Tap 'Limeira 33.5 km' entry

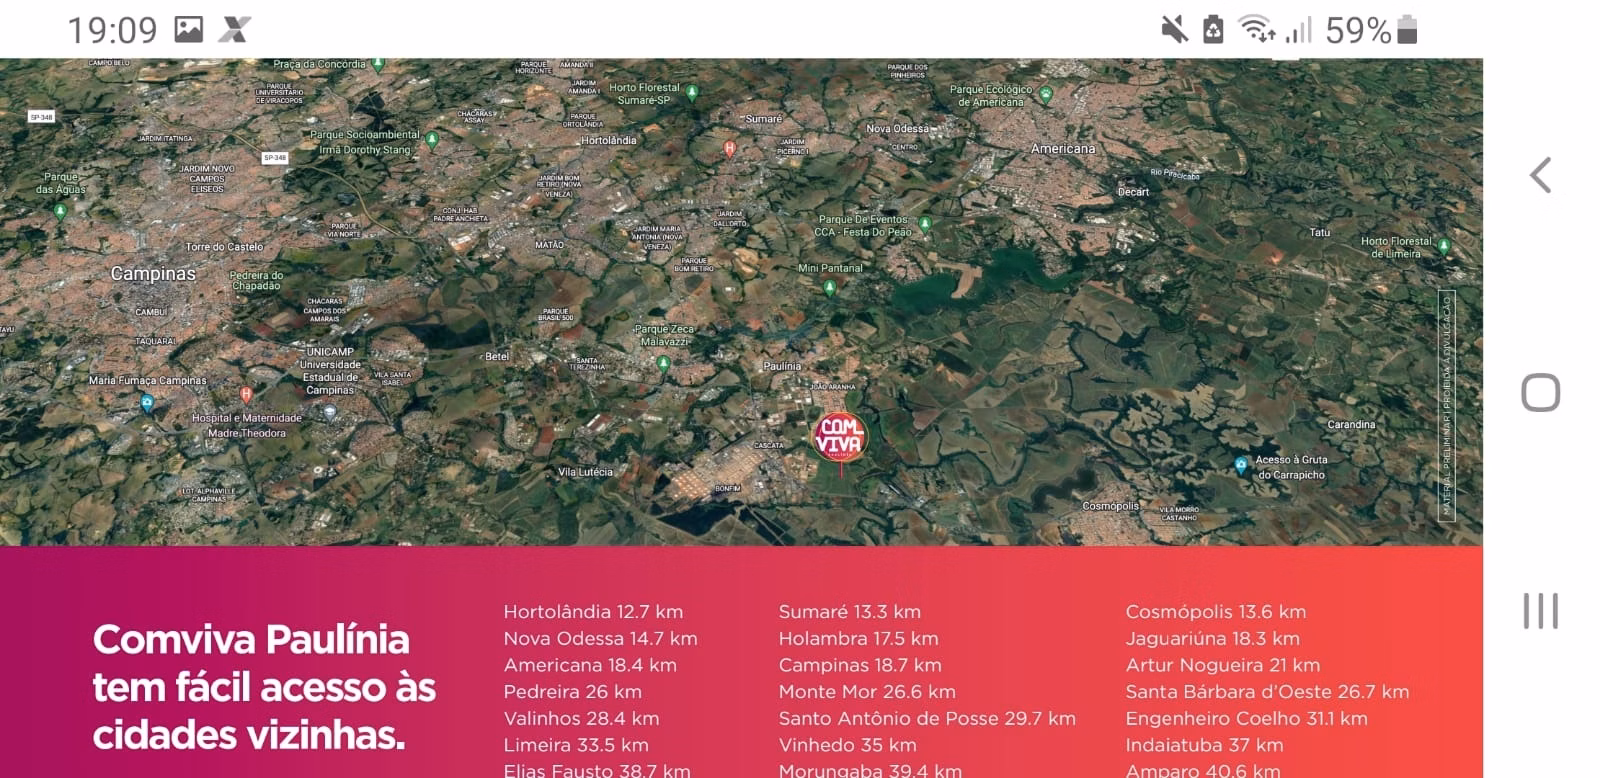576,745
